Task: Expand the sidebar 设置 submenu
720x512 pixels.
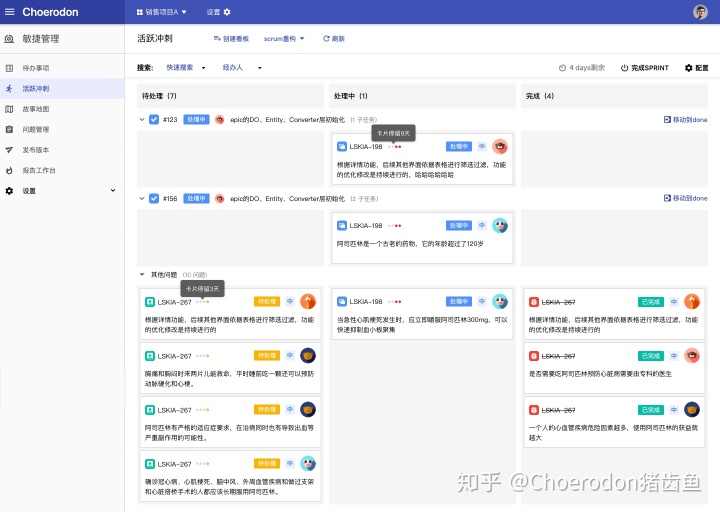Action: 113,191
